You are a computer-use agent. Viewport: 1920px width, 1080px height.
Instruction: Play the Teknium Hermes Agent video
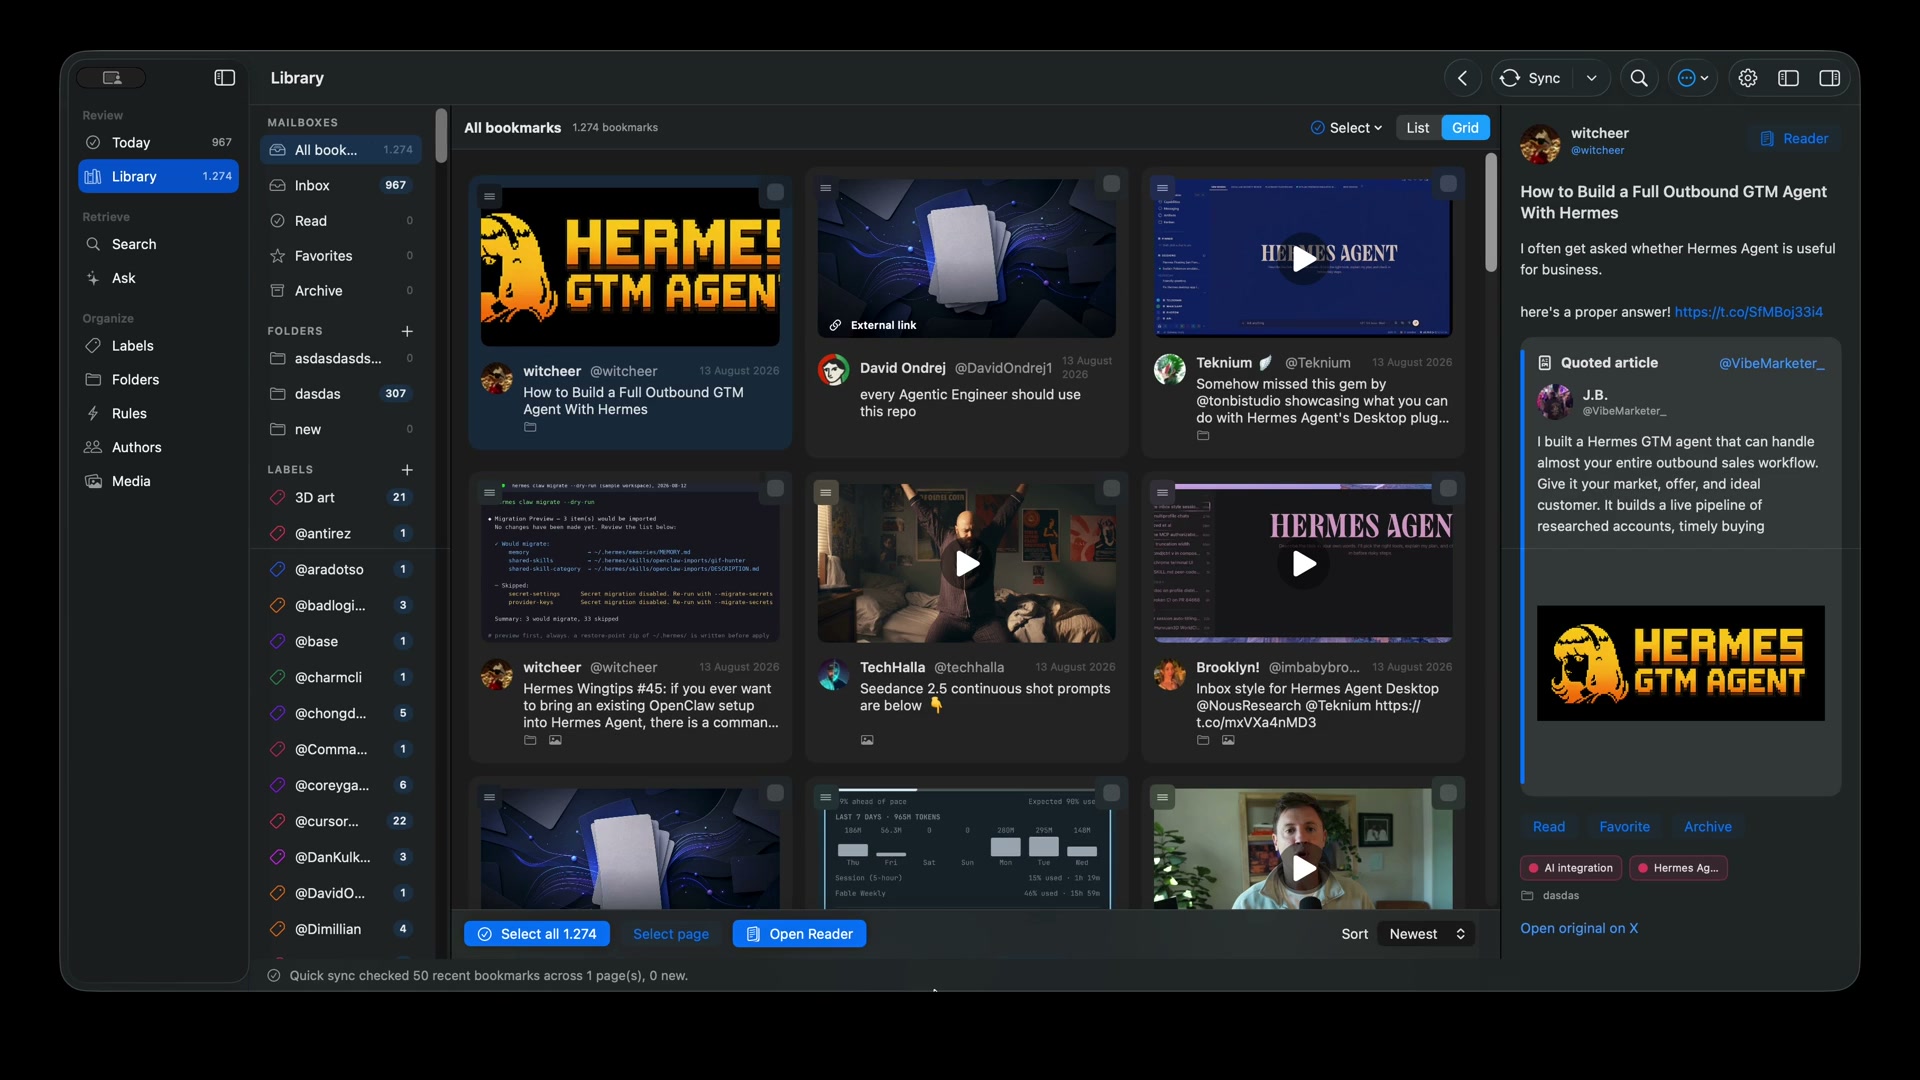point(1303,259)
